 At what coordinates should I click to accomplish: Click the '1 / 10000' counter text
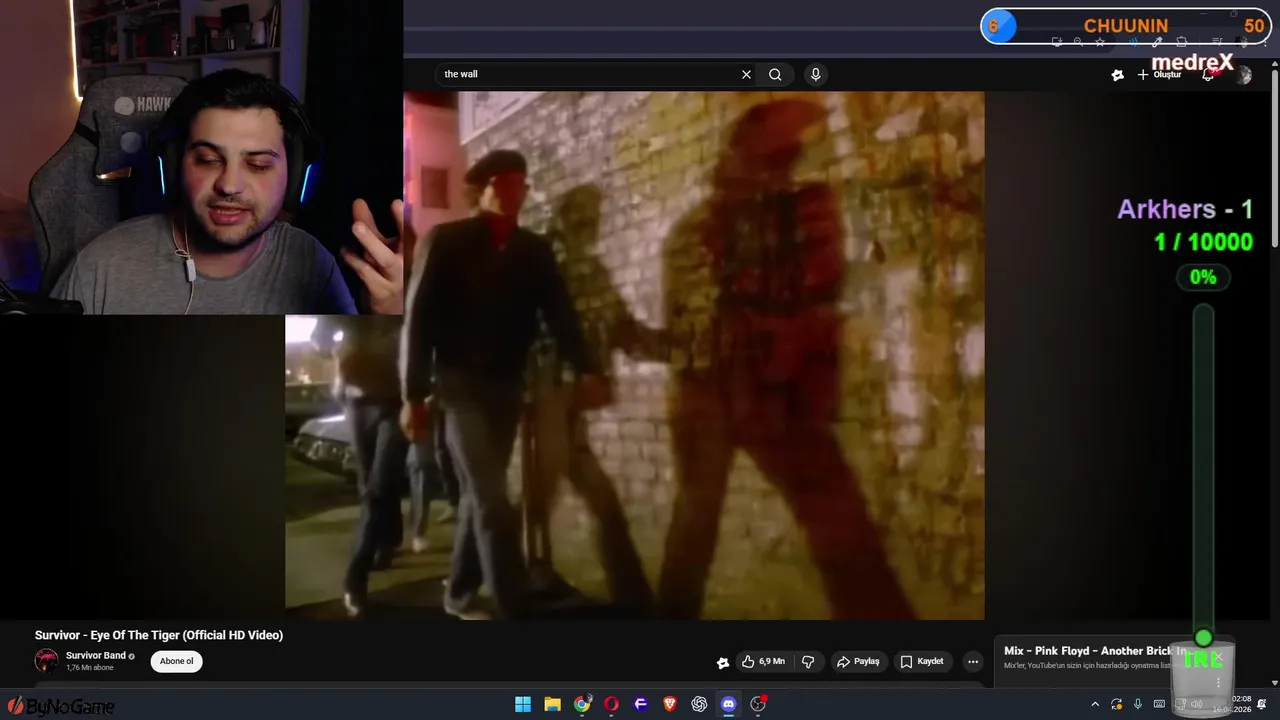click(x=1203, y=242)
